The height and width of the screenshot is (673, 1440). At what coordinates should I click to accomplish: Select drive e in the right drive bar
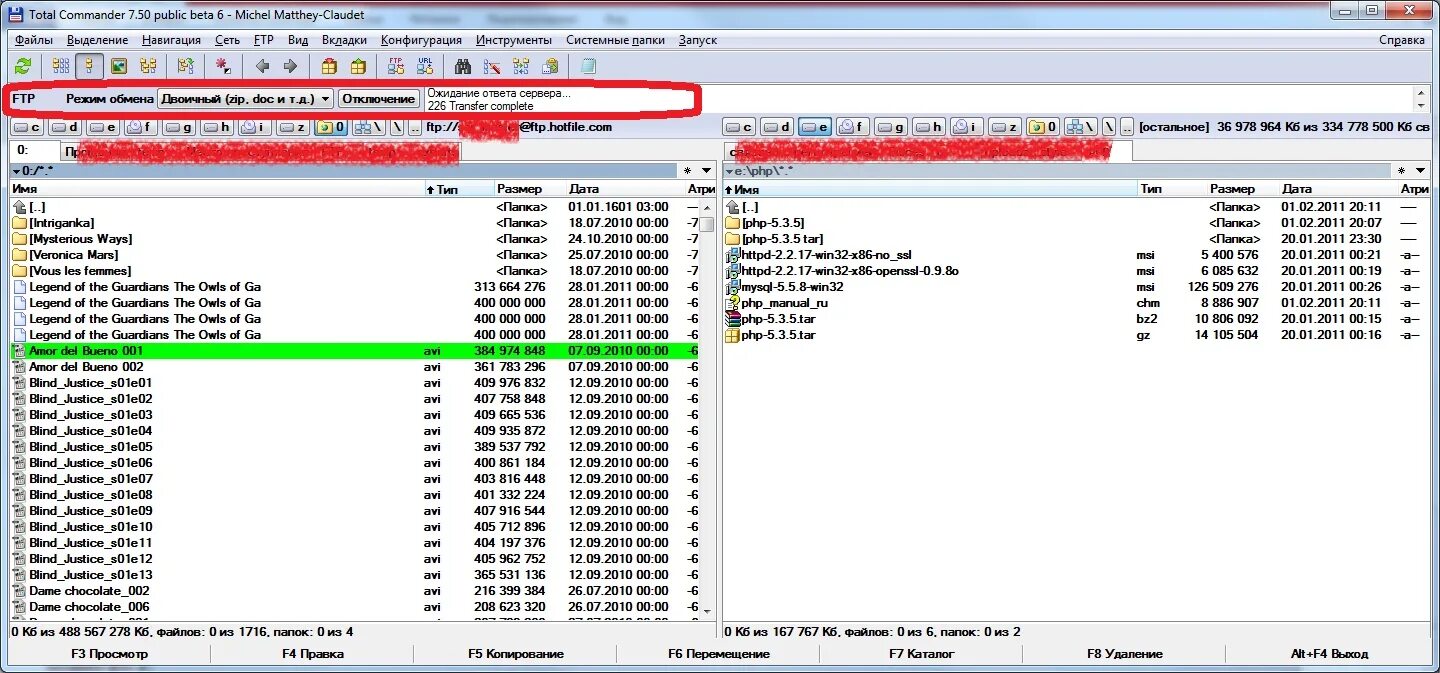pyautogui.click(x=816, y=127)
